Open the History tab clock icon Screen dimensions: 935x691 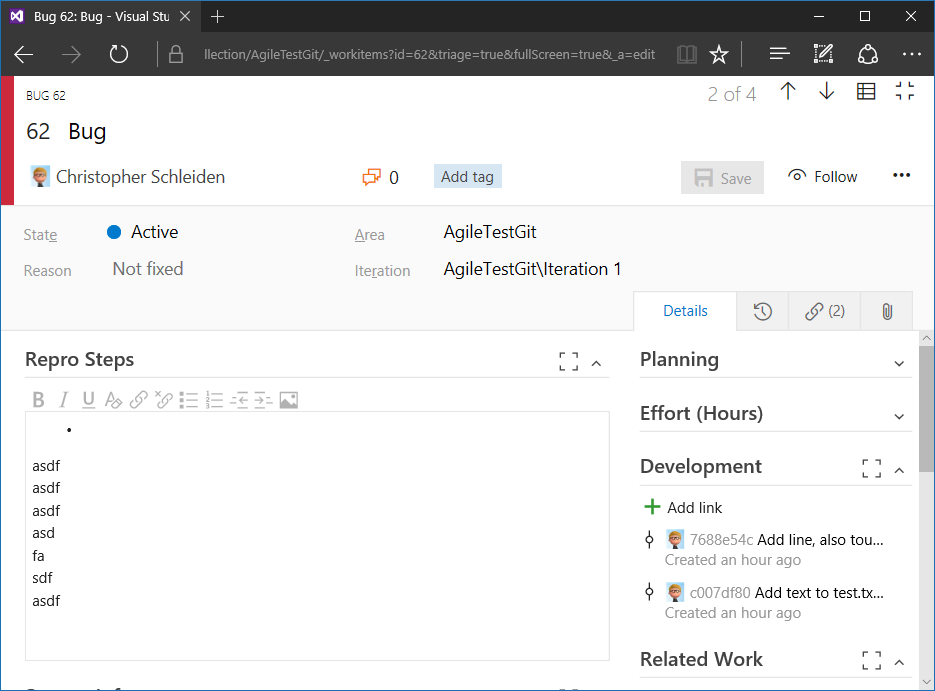pyautogui.click(x=763, y=311)
